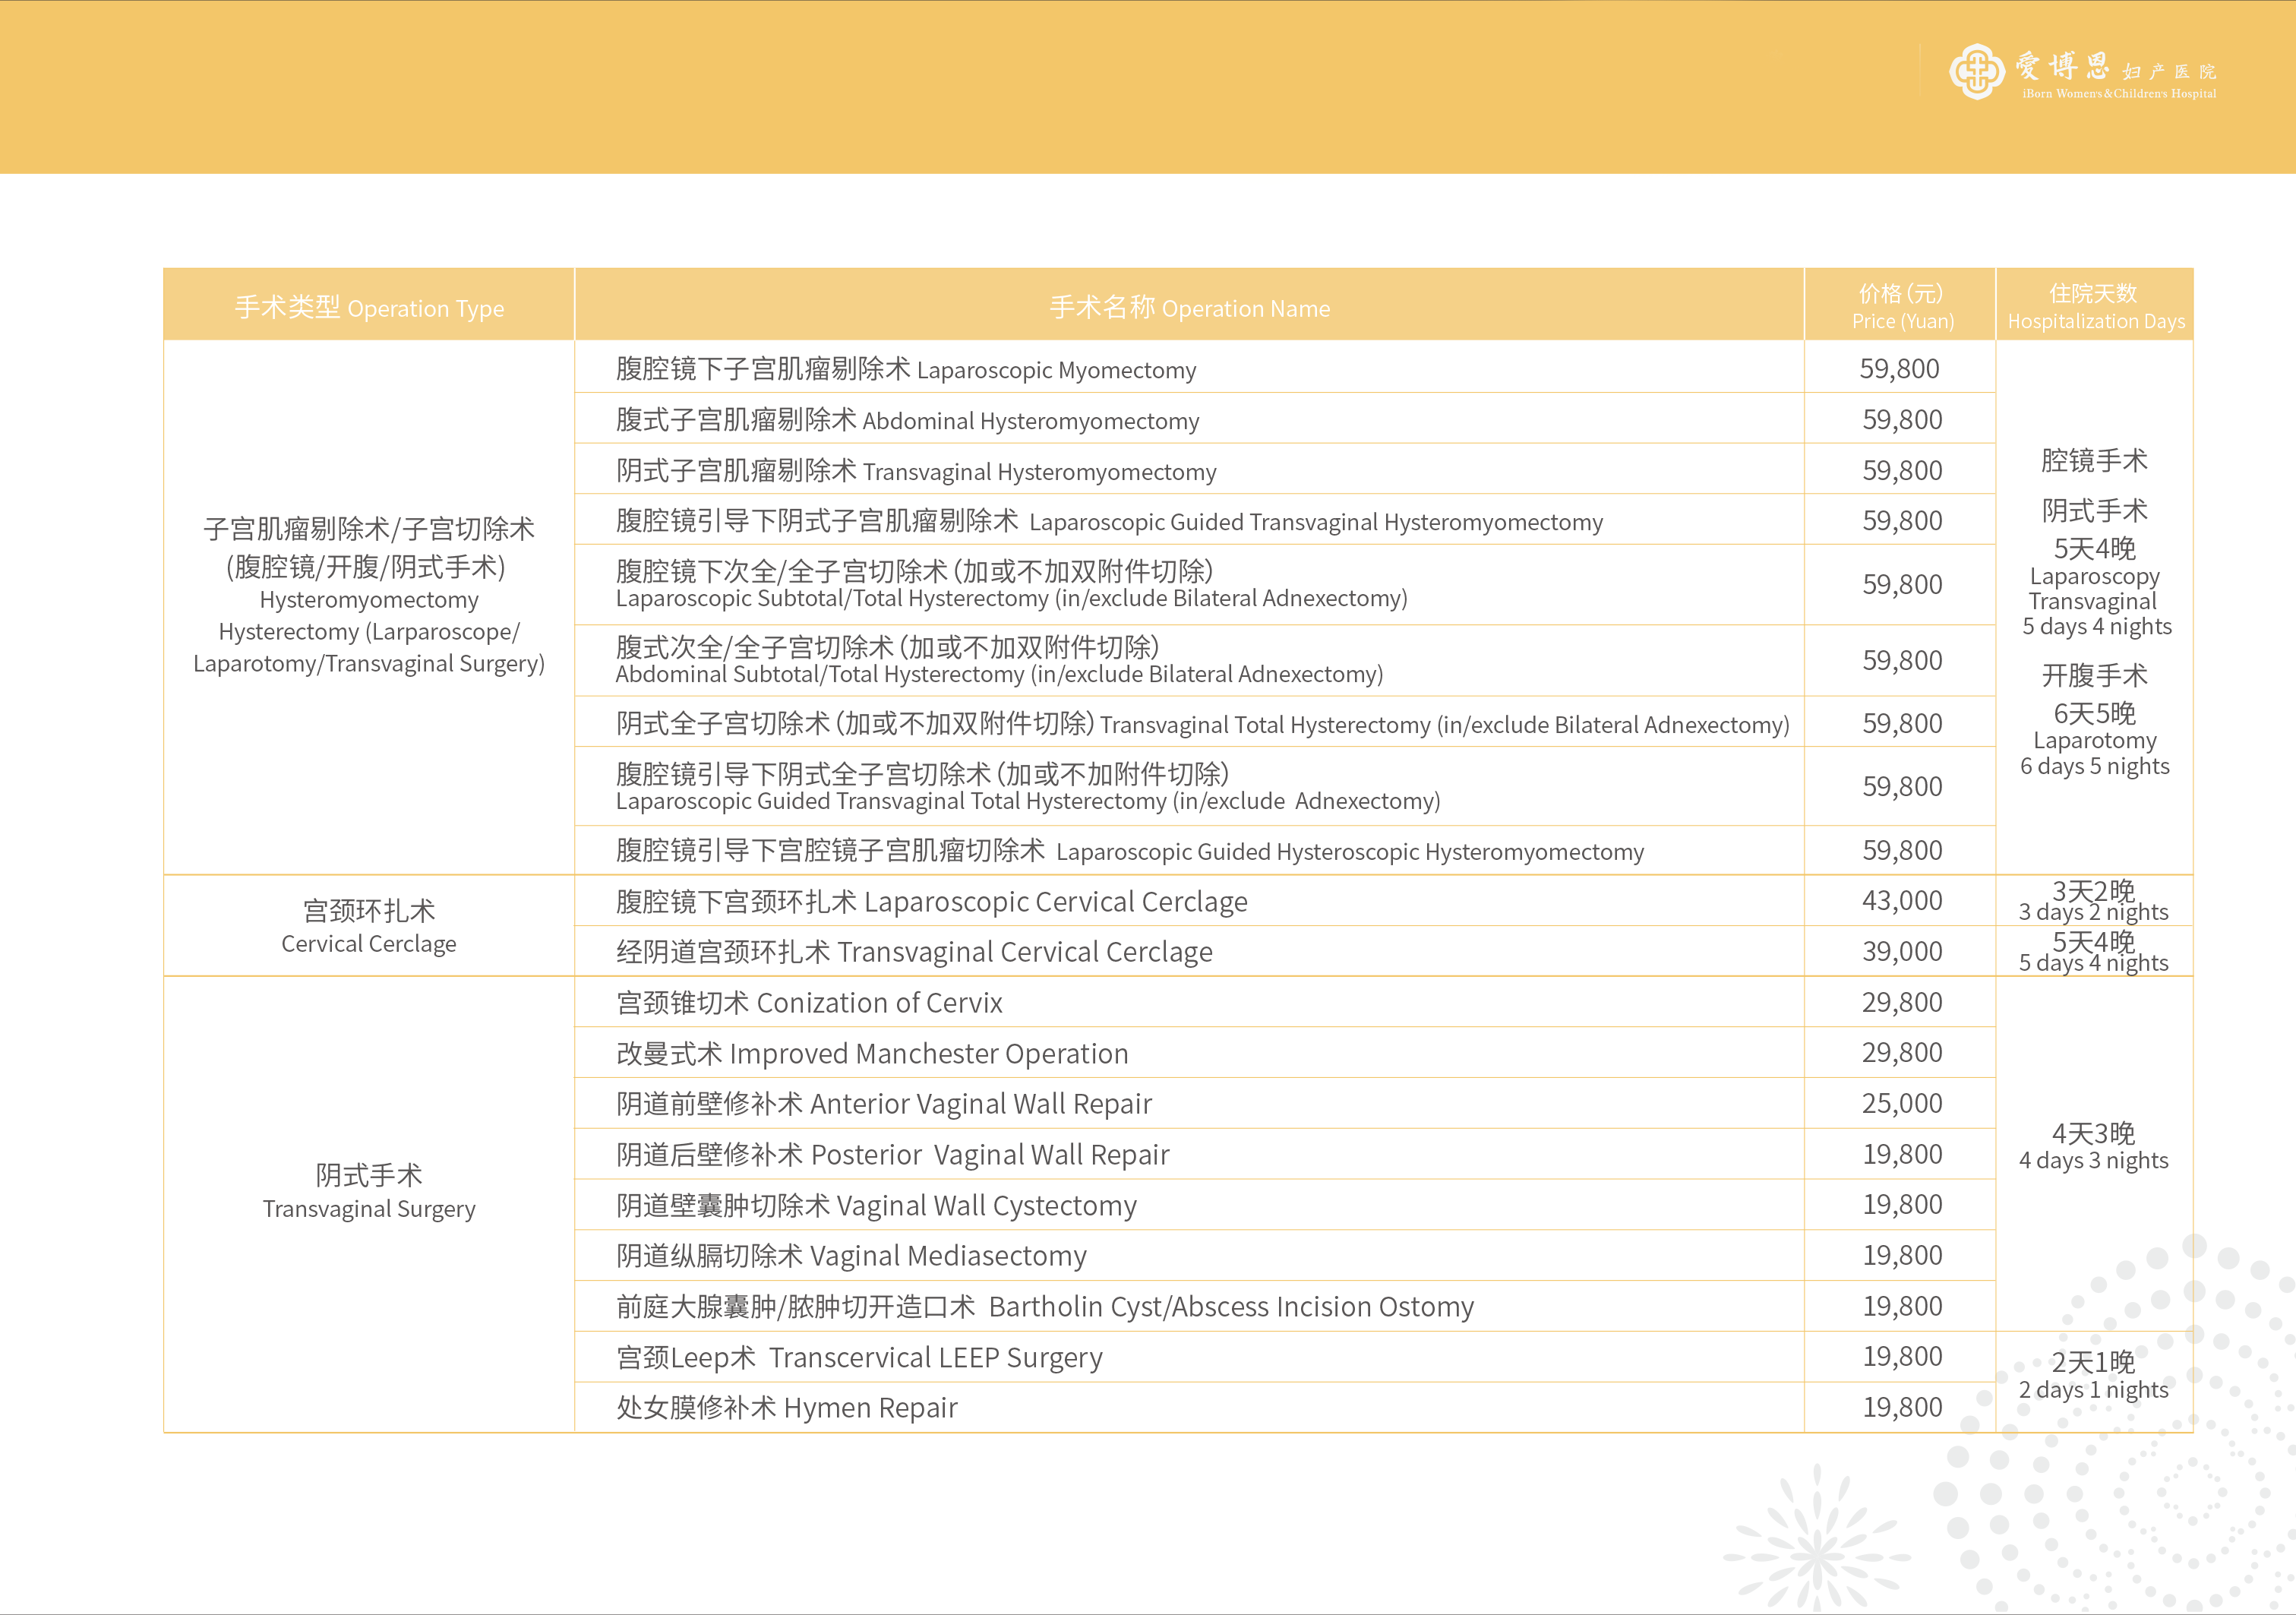Select 'Anterior Vaginal Wall Repair' row
The height and width of the screenshot is (1615, 2296).
[x=1190, y=1103]
